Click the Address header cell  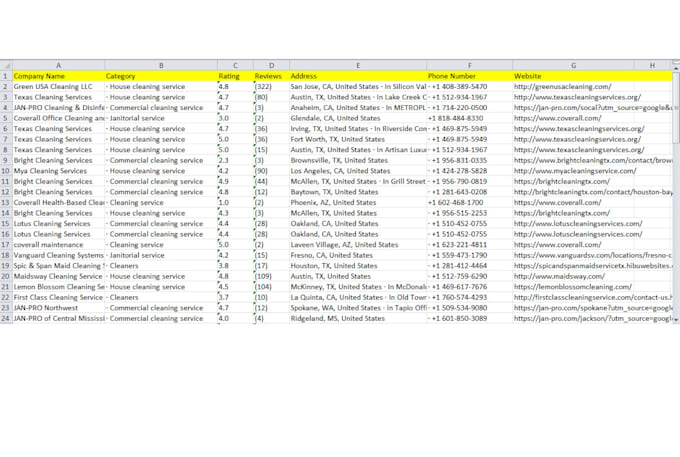click(358, 76)
